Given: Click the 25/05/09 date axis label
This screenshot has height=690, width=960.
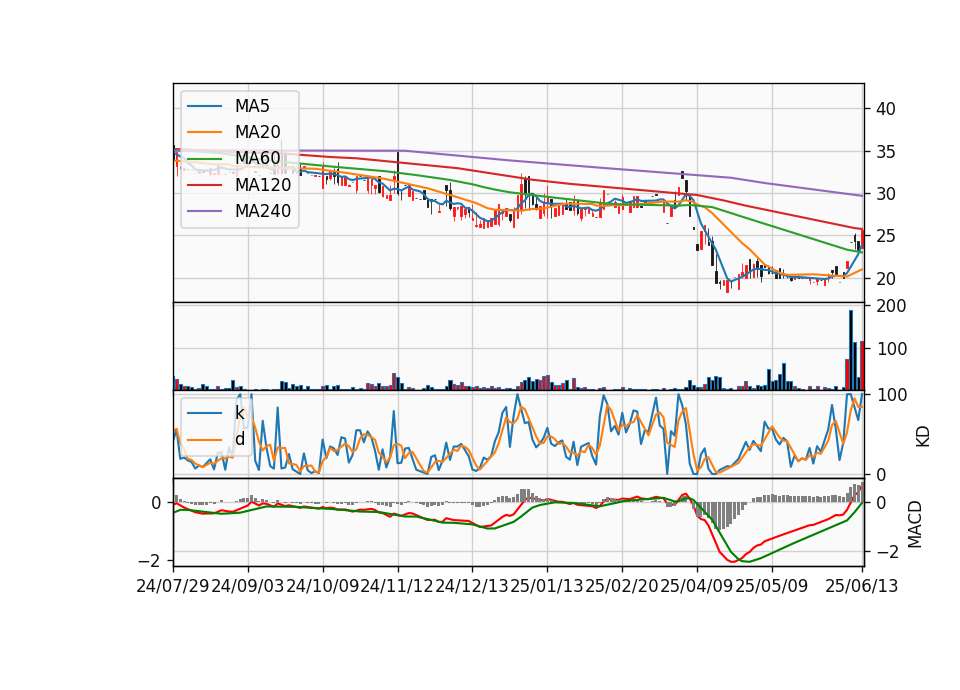Looking at the screenshot, I should [771, 586].
